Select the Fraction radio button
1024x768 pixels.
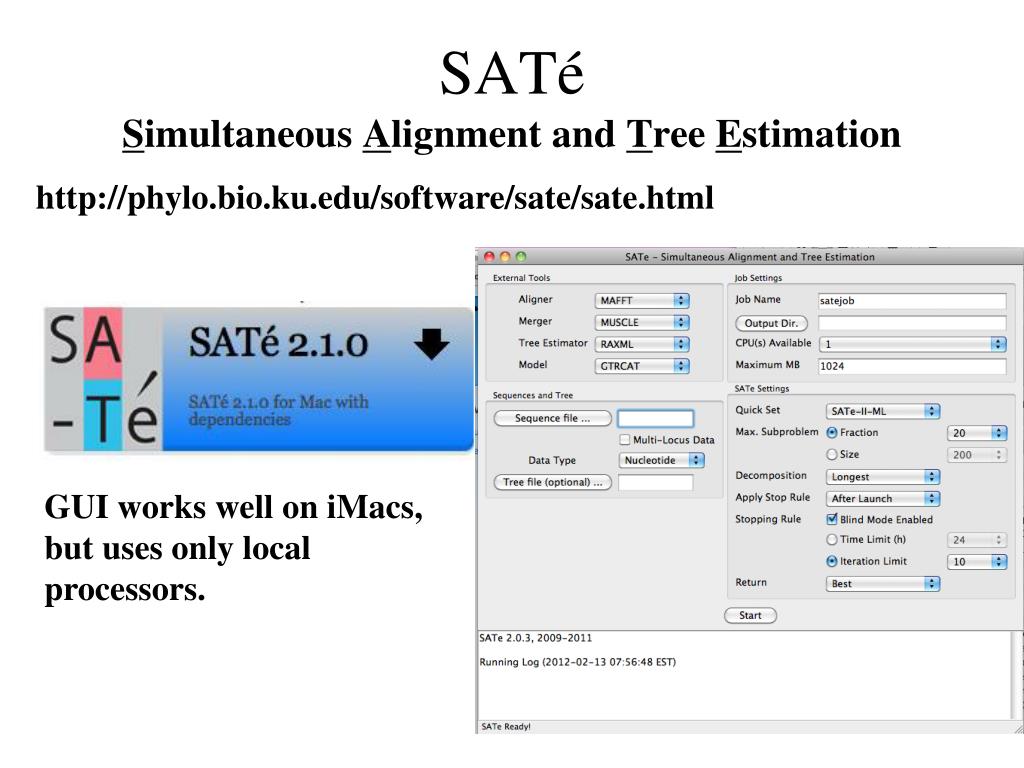point(832,432)
